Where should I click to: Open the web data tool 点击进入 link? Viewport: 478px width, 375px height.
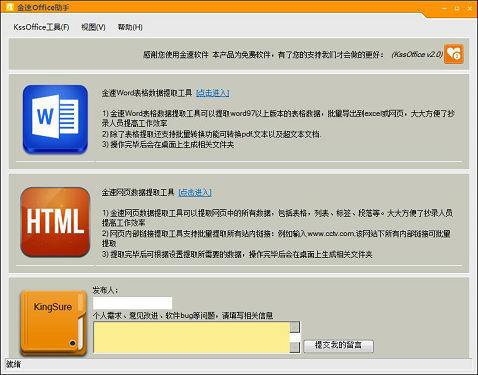pos(195,192)
